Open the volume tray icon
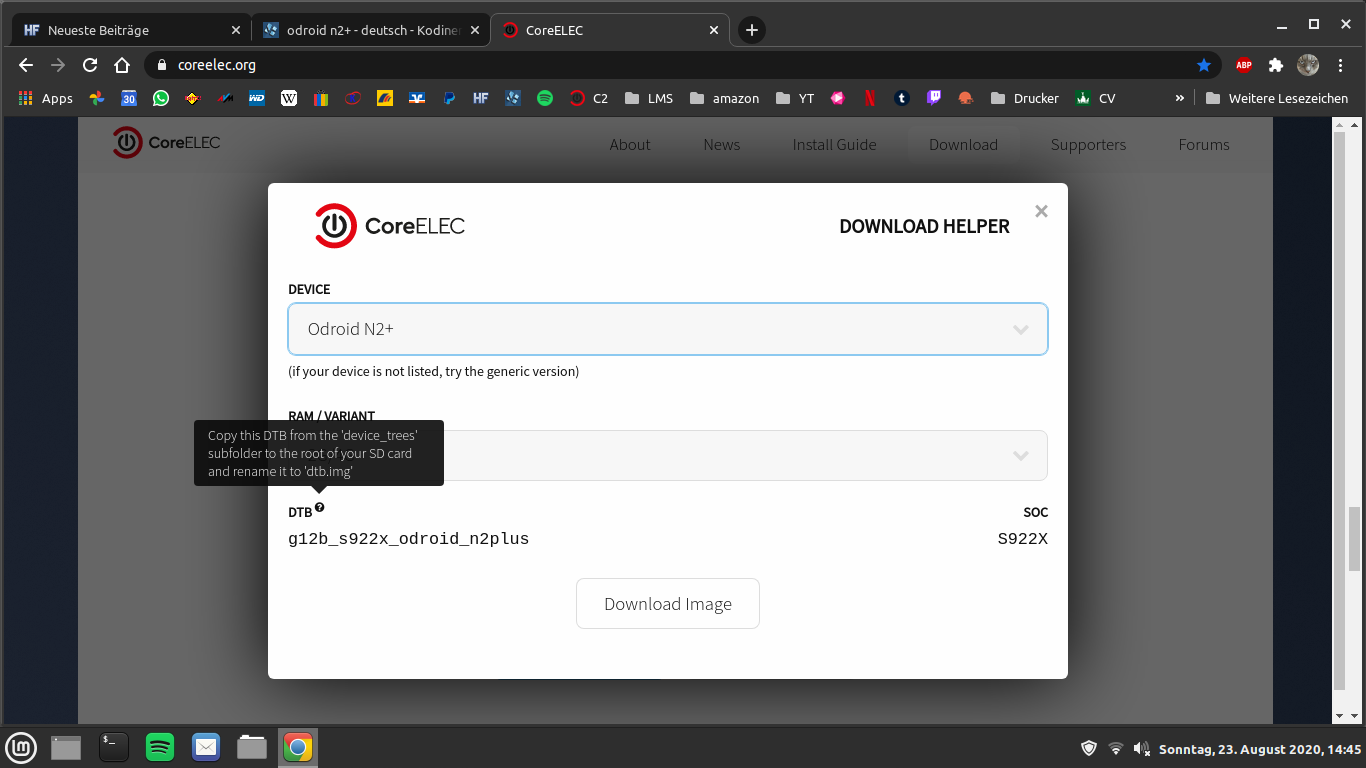 [x=1142, y=748]
